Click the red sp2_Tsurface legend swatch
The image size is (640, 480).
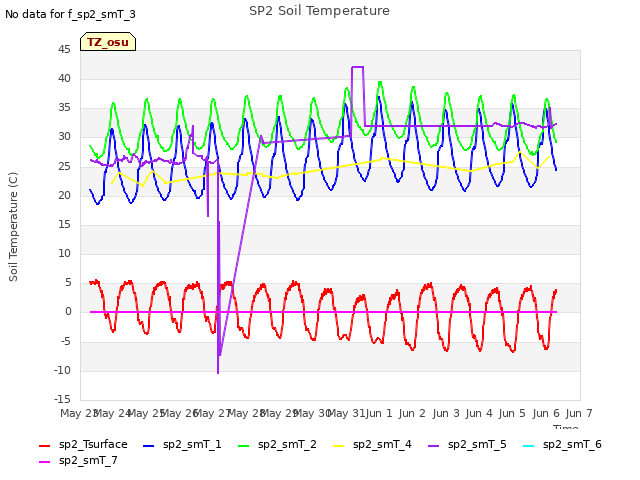[x=44, y=446]
